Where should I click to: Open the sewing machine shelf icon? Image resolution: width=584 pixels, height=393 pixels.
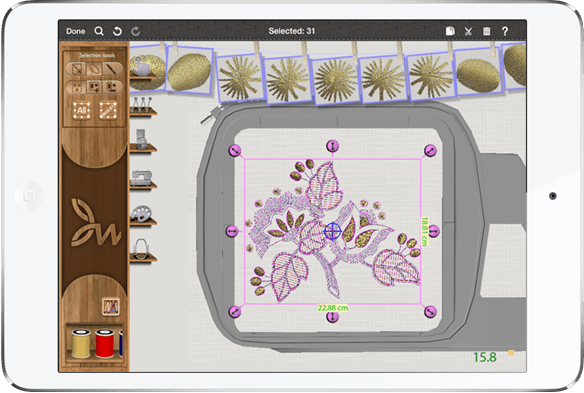pyautogui.click(x=142, y=179)
